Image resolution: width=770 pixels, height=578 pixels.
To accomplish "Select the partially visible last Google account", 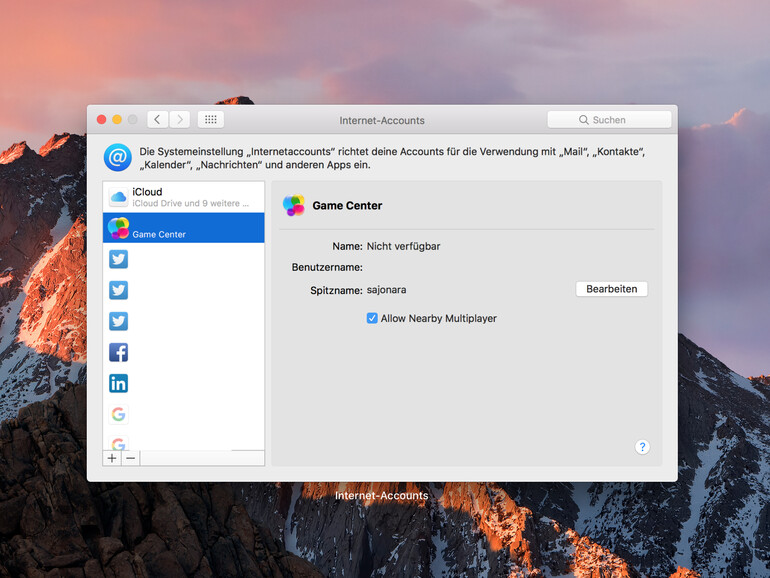I will 119,443.
